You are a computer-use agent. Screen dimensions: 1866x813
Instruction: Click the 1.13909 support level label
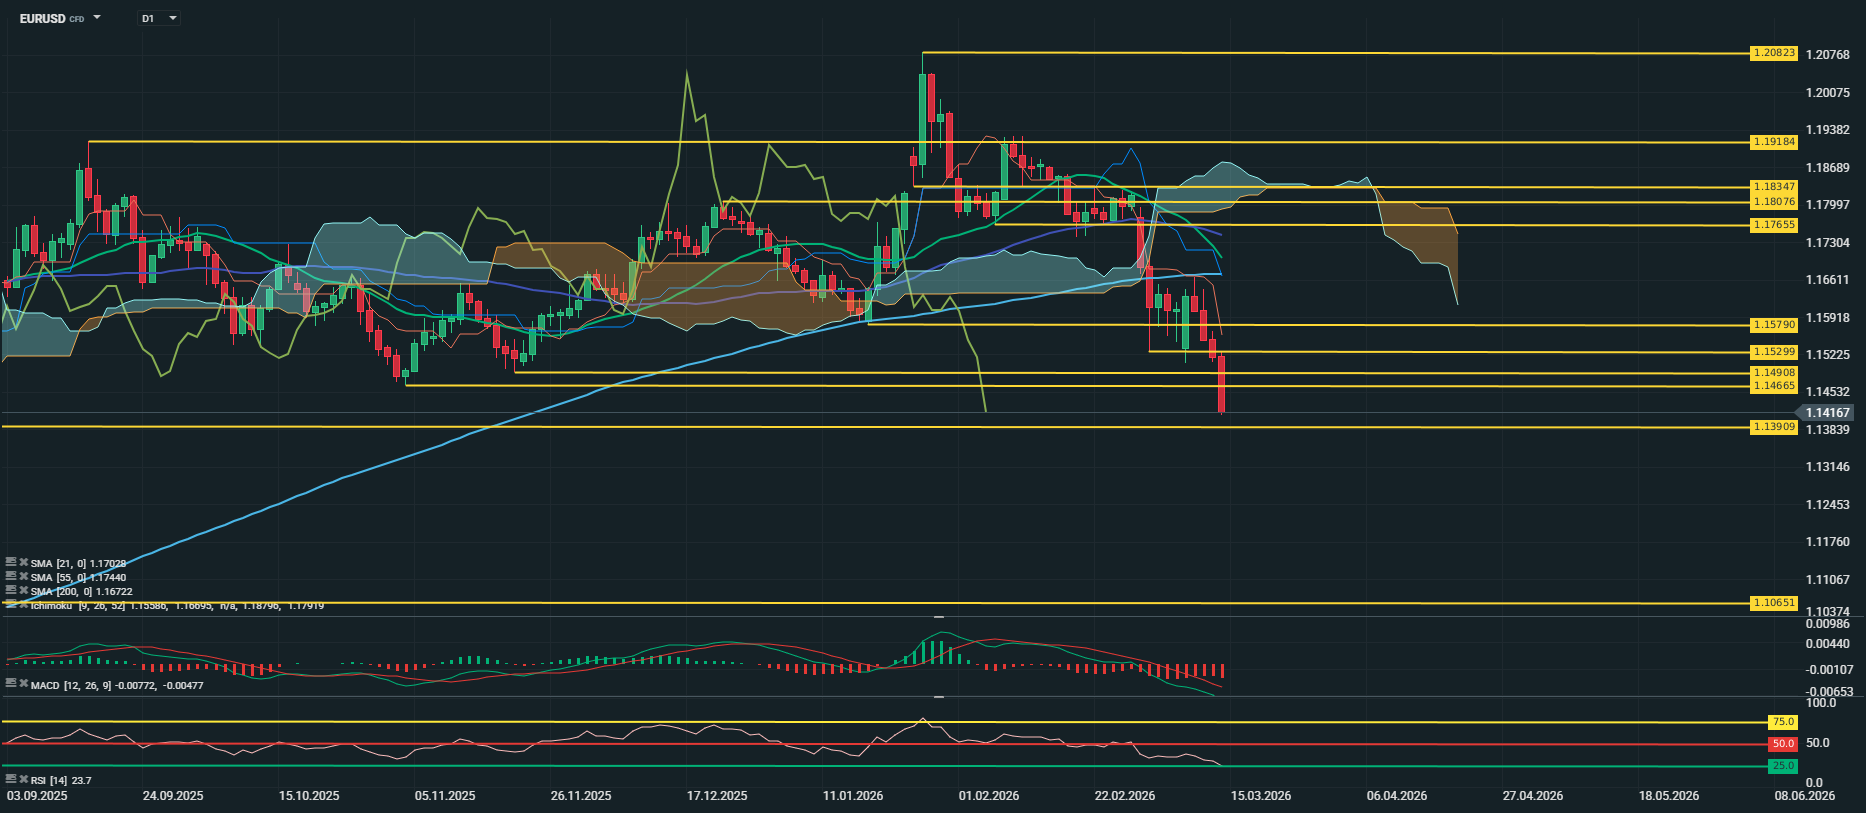point(1773,427)
